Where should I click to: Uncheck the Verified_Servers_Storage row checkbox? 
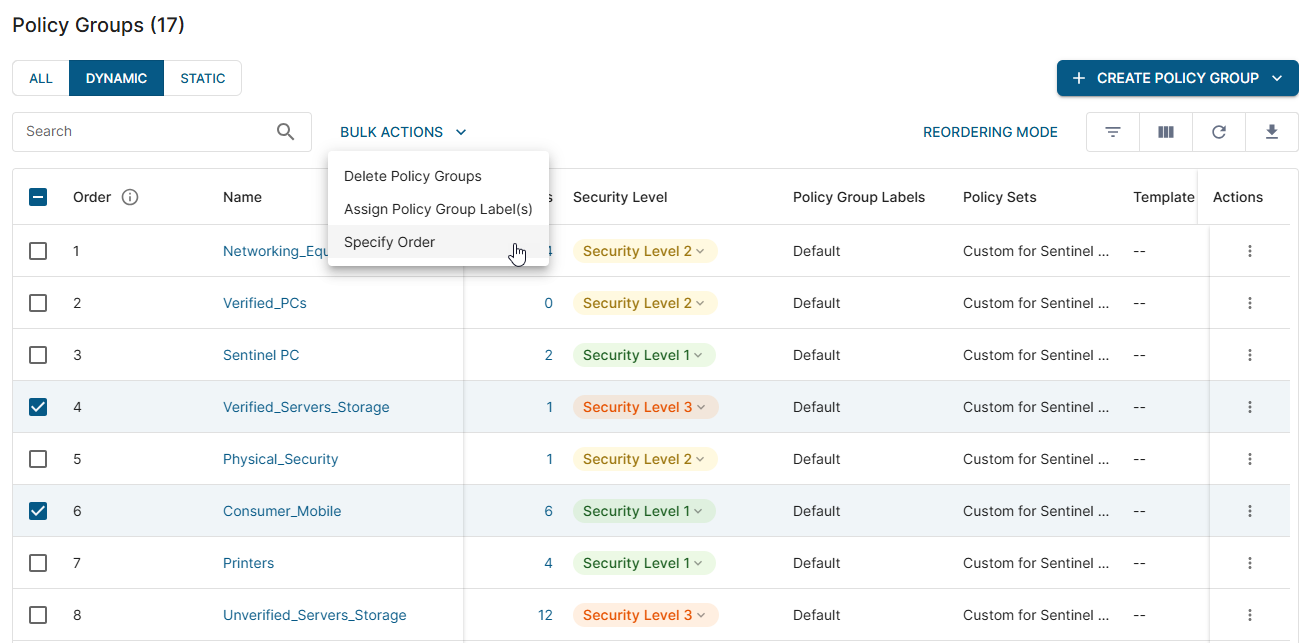[x=38, y=407]
